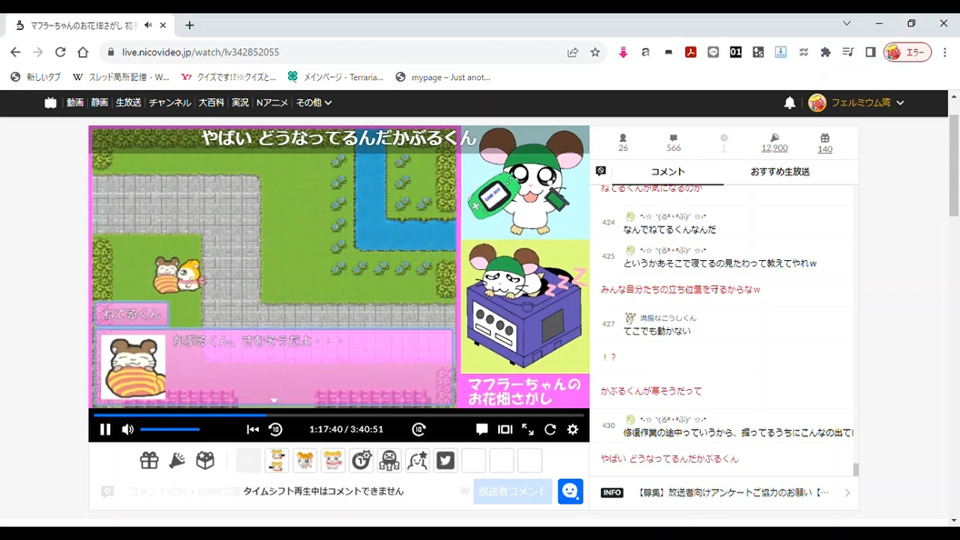
Task: Click the INFO survey announcement text
Action: coord(733,492)
